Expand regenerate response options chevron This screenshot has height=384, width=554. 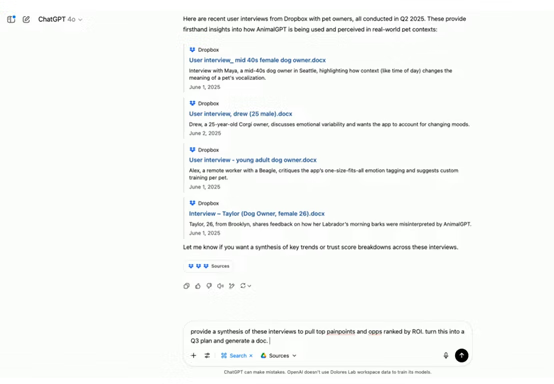[249, 286]
